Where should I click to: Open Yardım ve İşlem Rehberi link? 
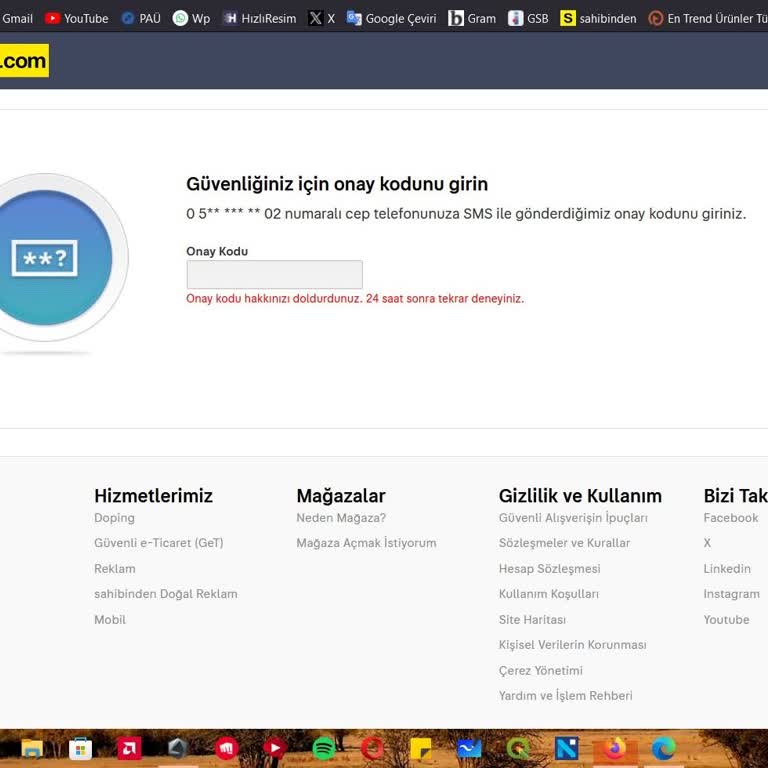tap(565, 696)
